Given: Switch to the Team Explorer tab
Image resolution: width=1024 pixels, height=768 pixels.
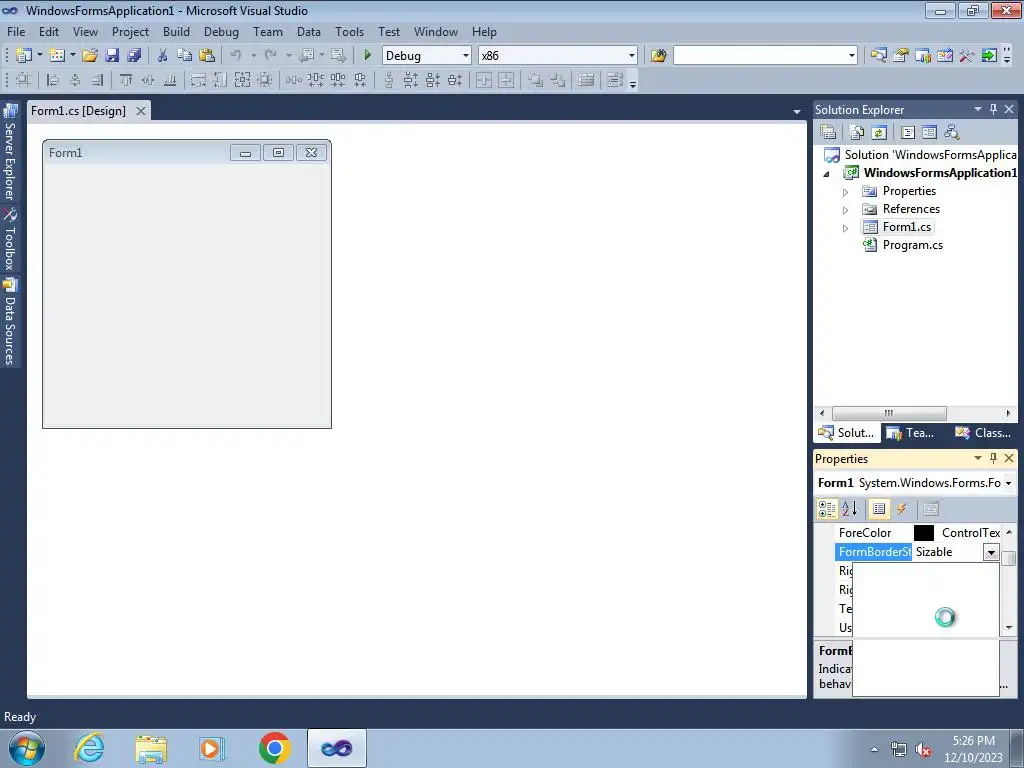Looking at the screenshot, I should (911, 432).
